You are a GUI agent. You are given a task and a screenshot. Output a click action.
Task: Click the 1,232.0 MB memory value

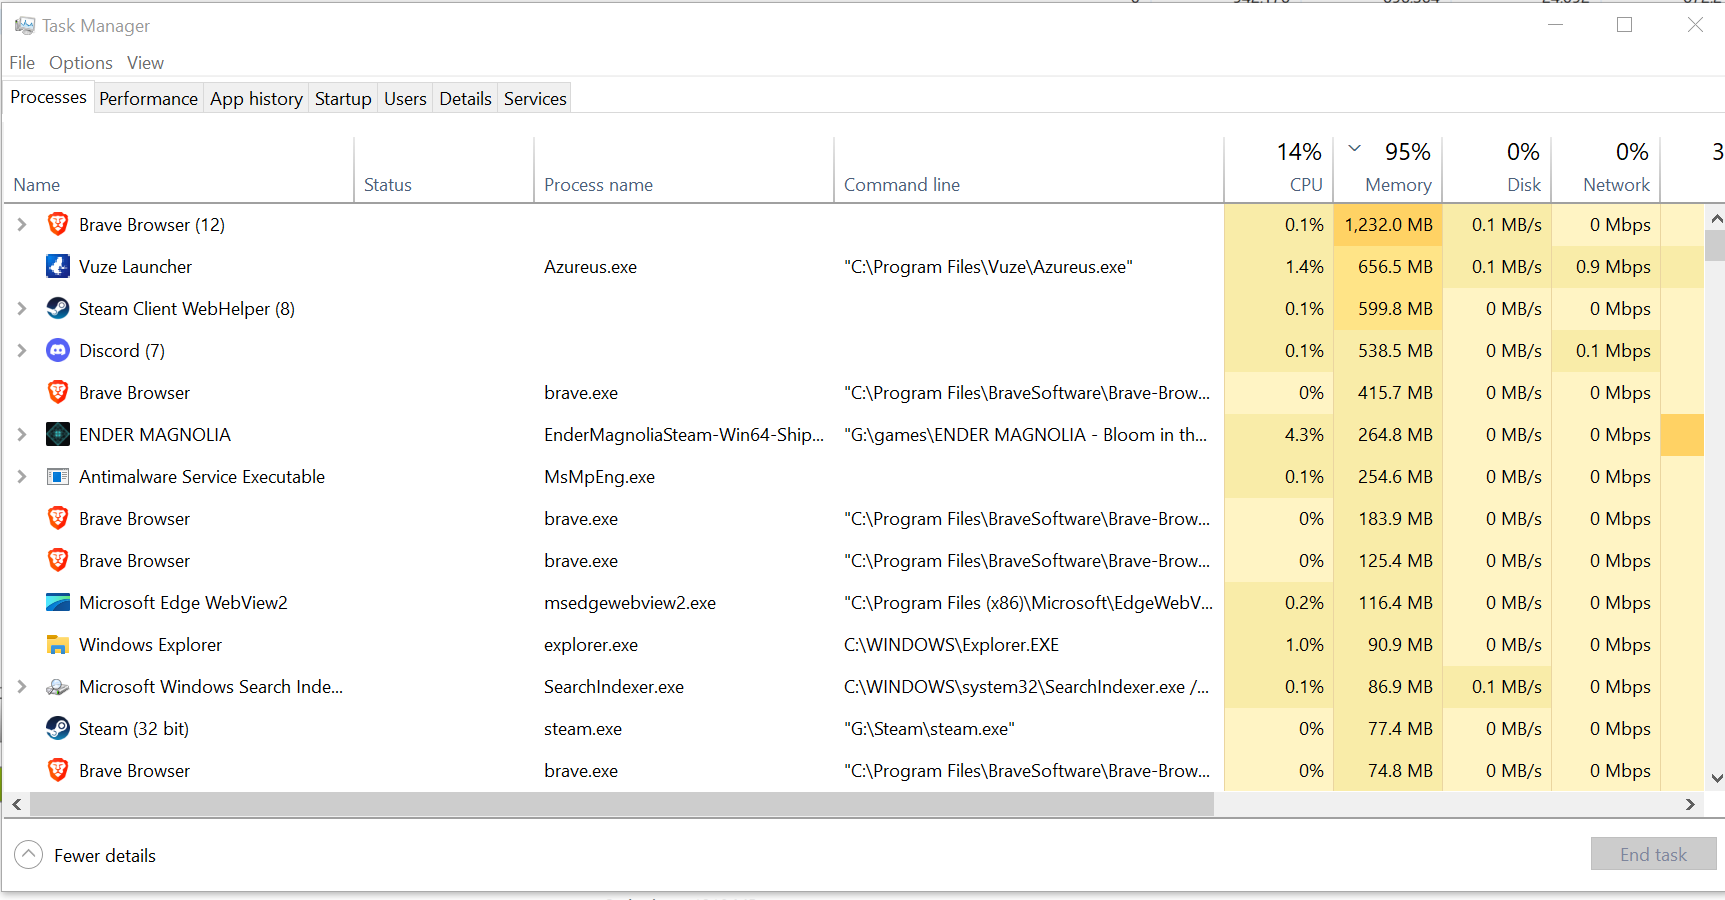(1388, 225)
